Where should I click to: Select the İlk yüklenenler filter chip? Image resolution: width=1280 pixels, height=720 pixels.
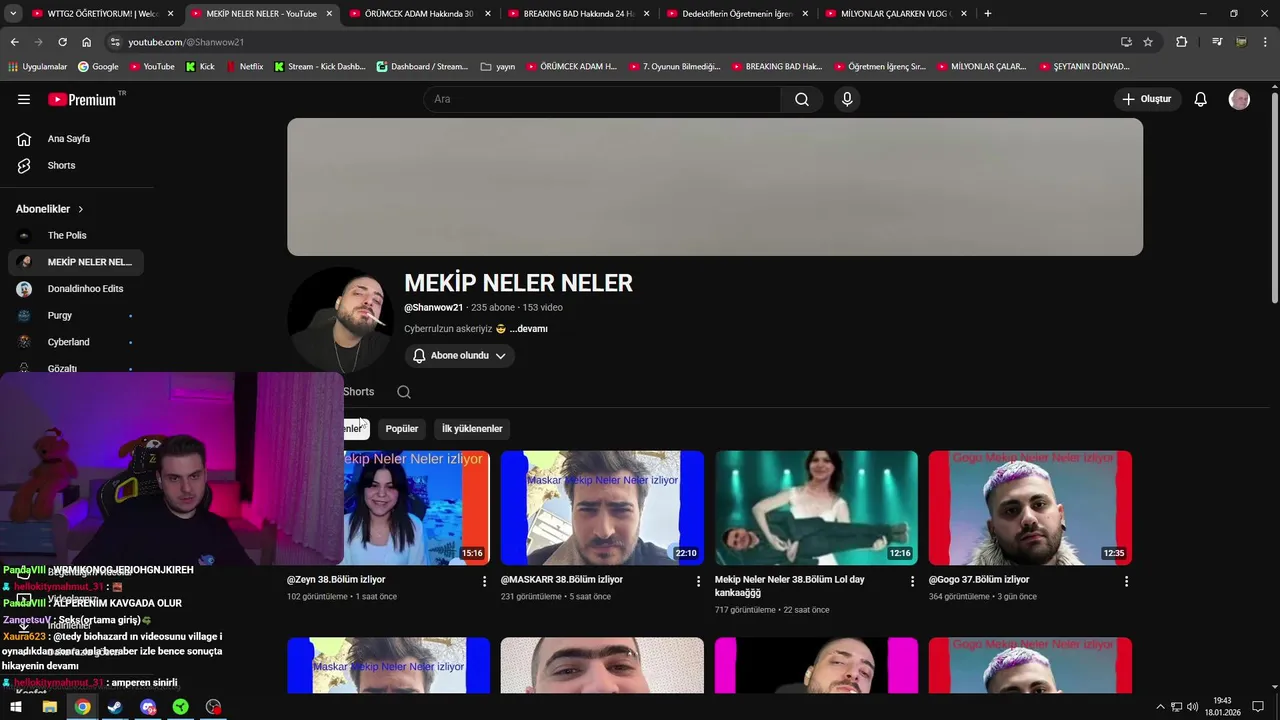(x=472, y=429)
